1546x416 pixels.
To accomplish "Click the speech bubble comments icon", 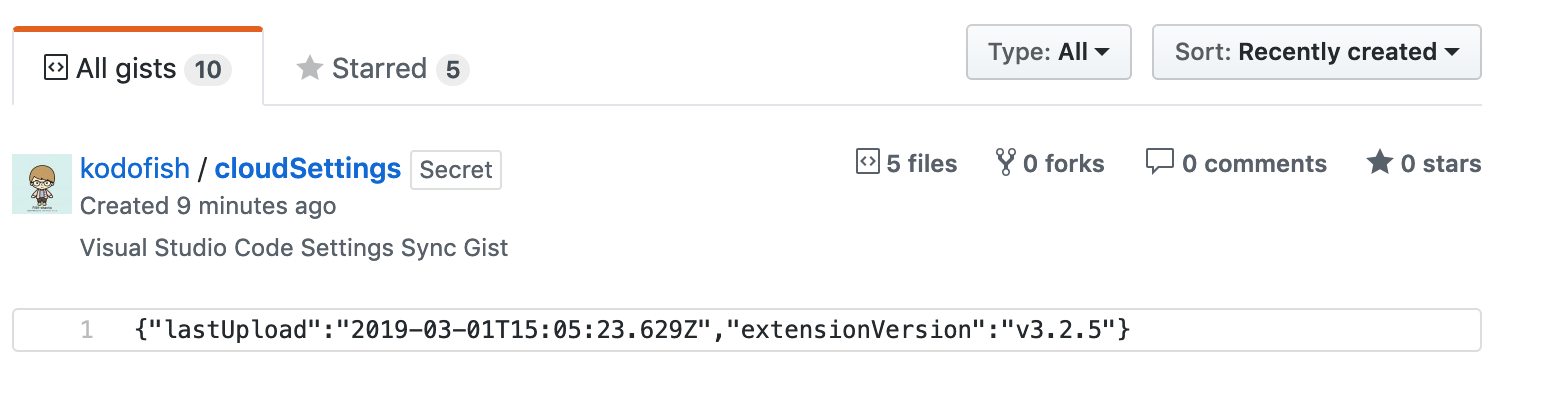I will point(1159,163).
